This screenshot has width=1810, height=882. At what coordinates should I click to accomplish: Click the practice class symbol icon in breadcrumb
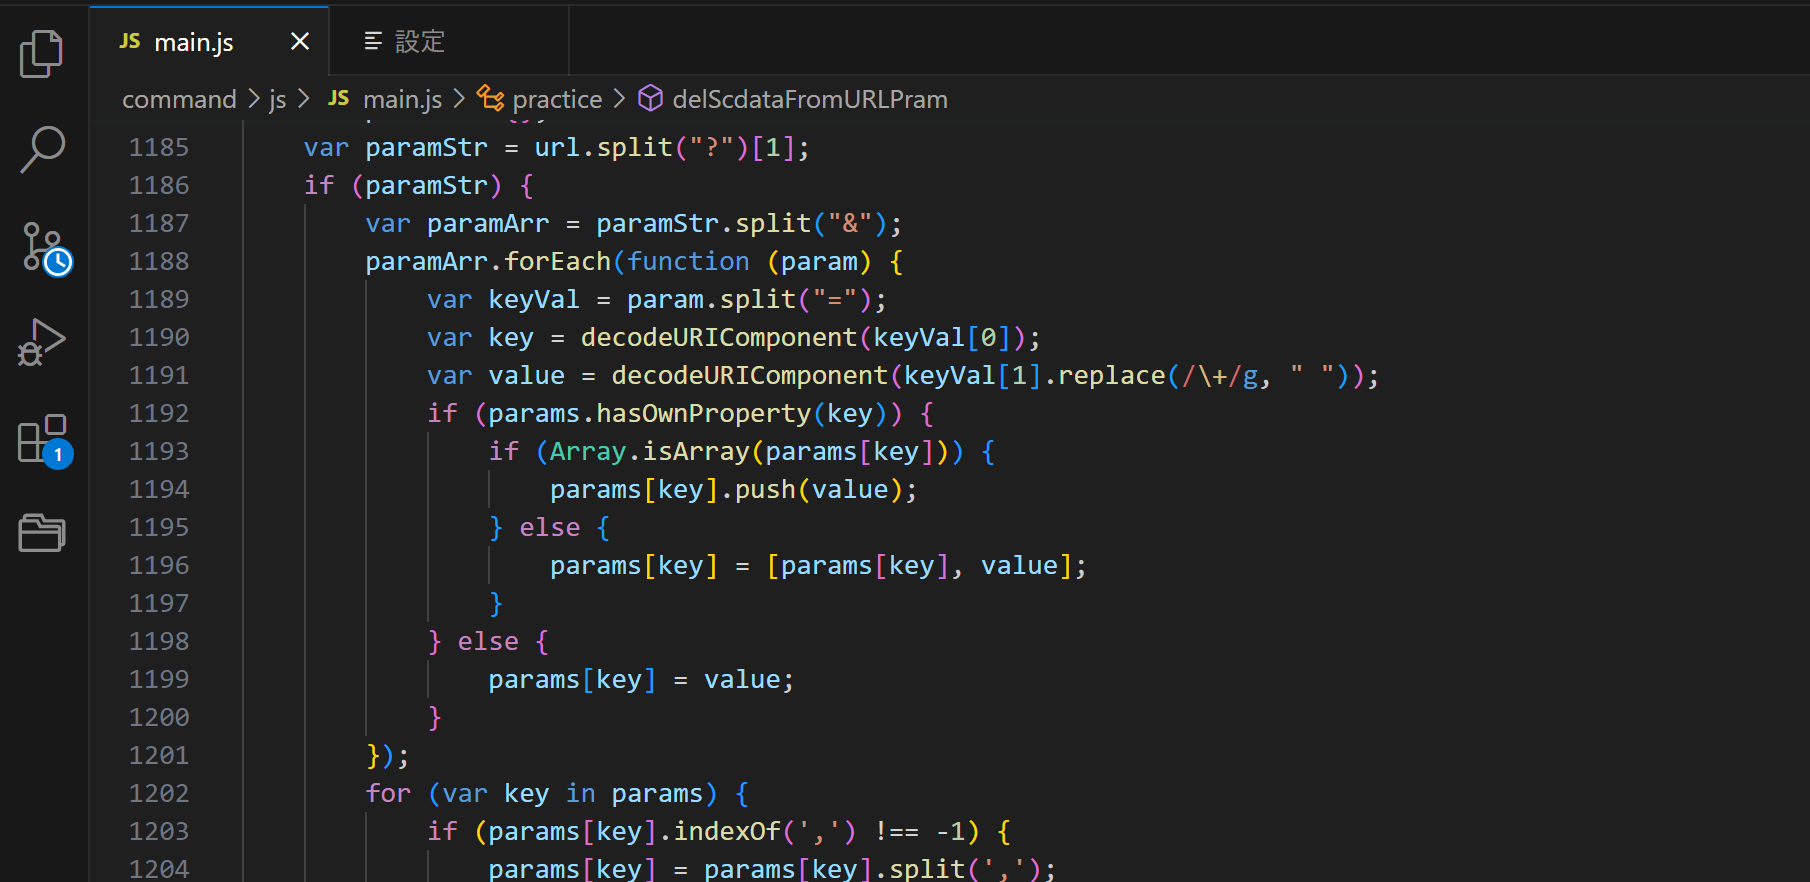click(490, 98)
